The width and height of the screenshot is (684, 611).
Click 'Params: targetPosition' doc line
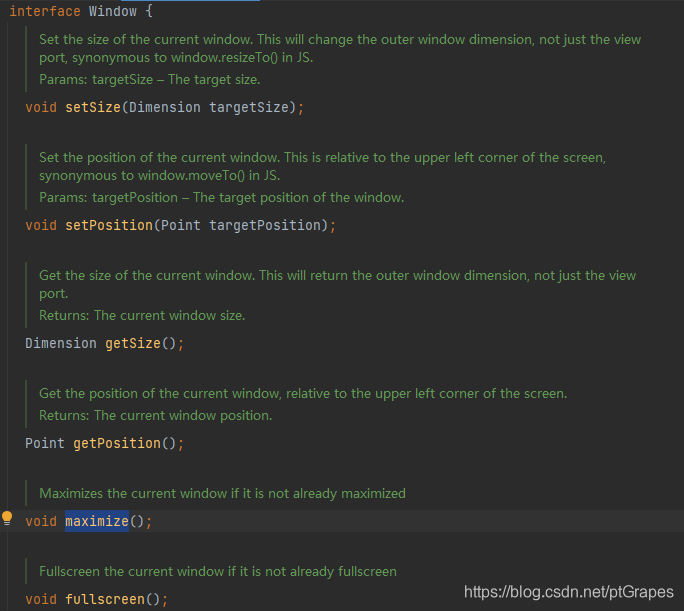pyautogui.click(x=222, y=198)
